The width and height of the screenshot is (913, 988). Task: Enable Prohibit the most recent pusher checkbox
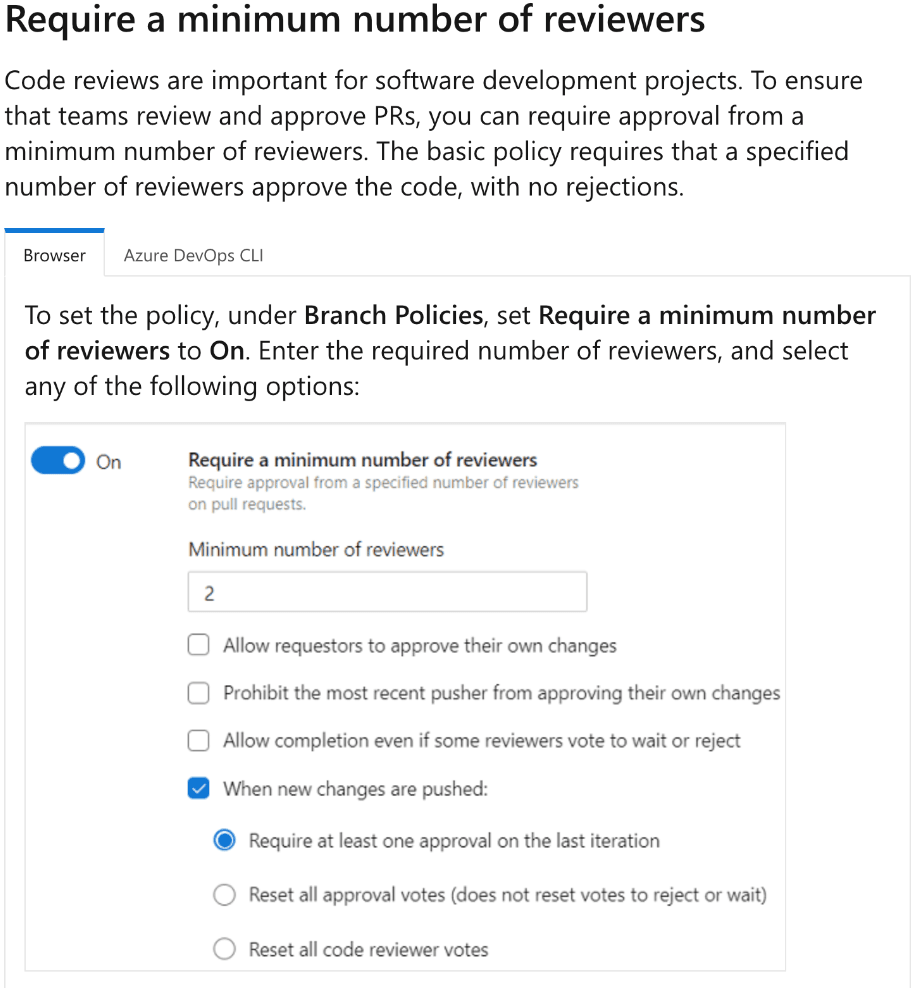pos(199,693)
